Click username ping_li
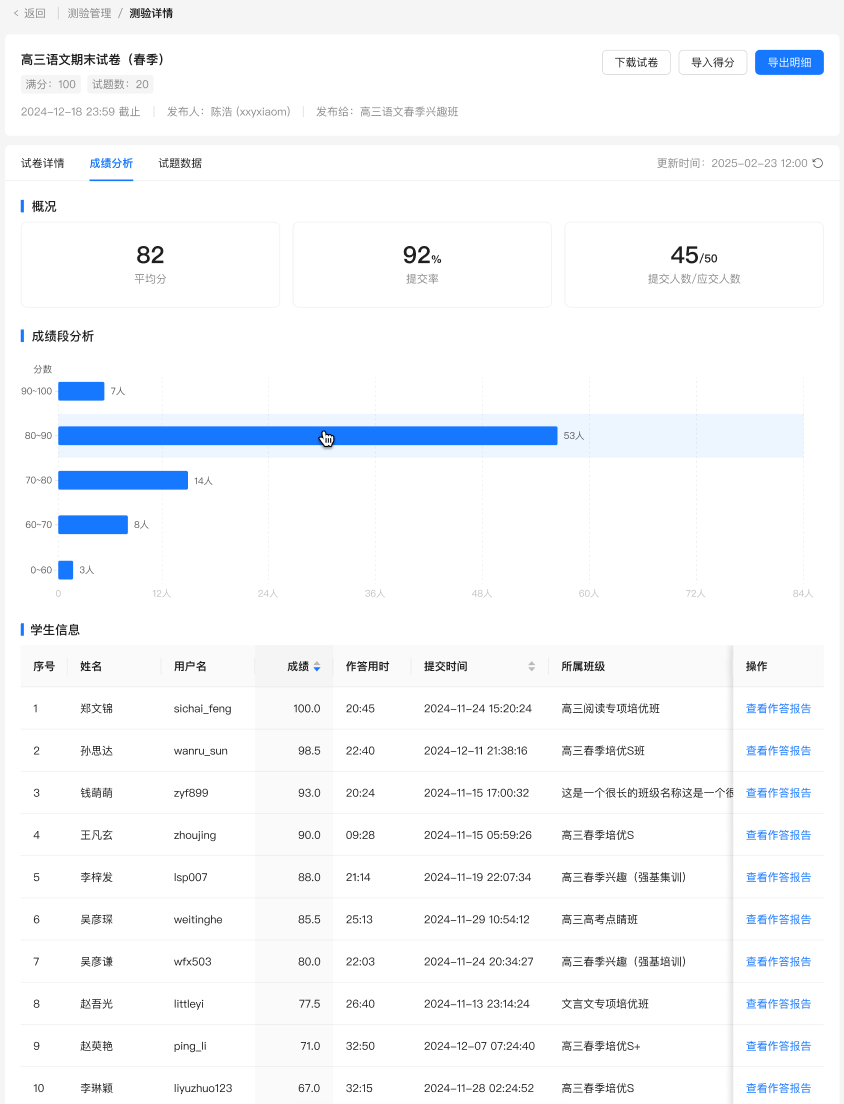Screen dimensions: 844x1104 [190, 1046]
